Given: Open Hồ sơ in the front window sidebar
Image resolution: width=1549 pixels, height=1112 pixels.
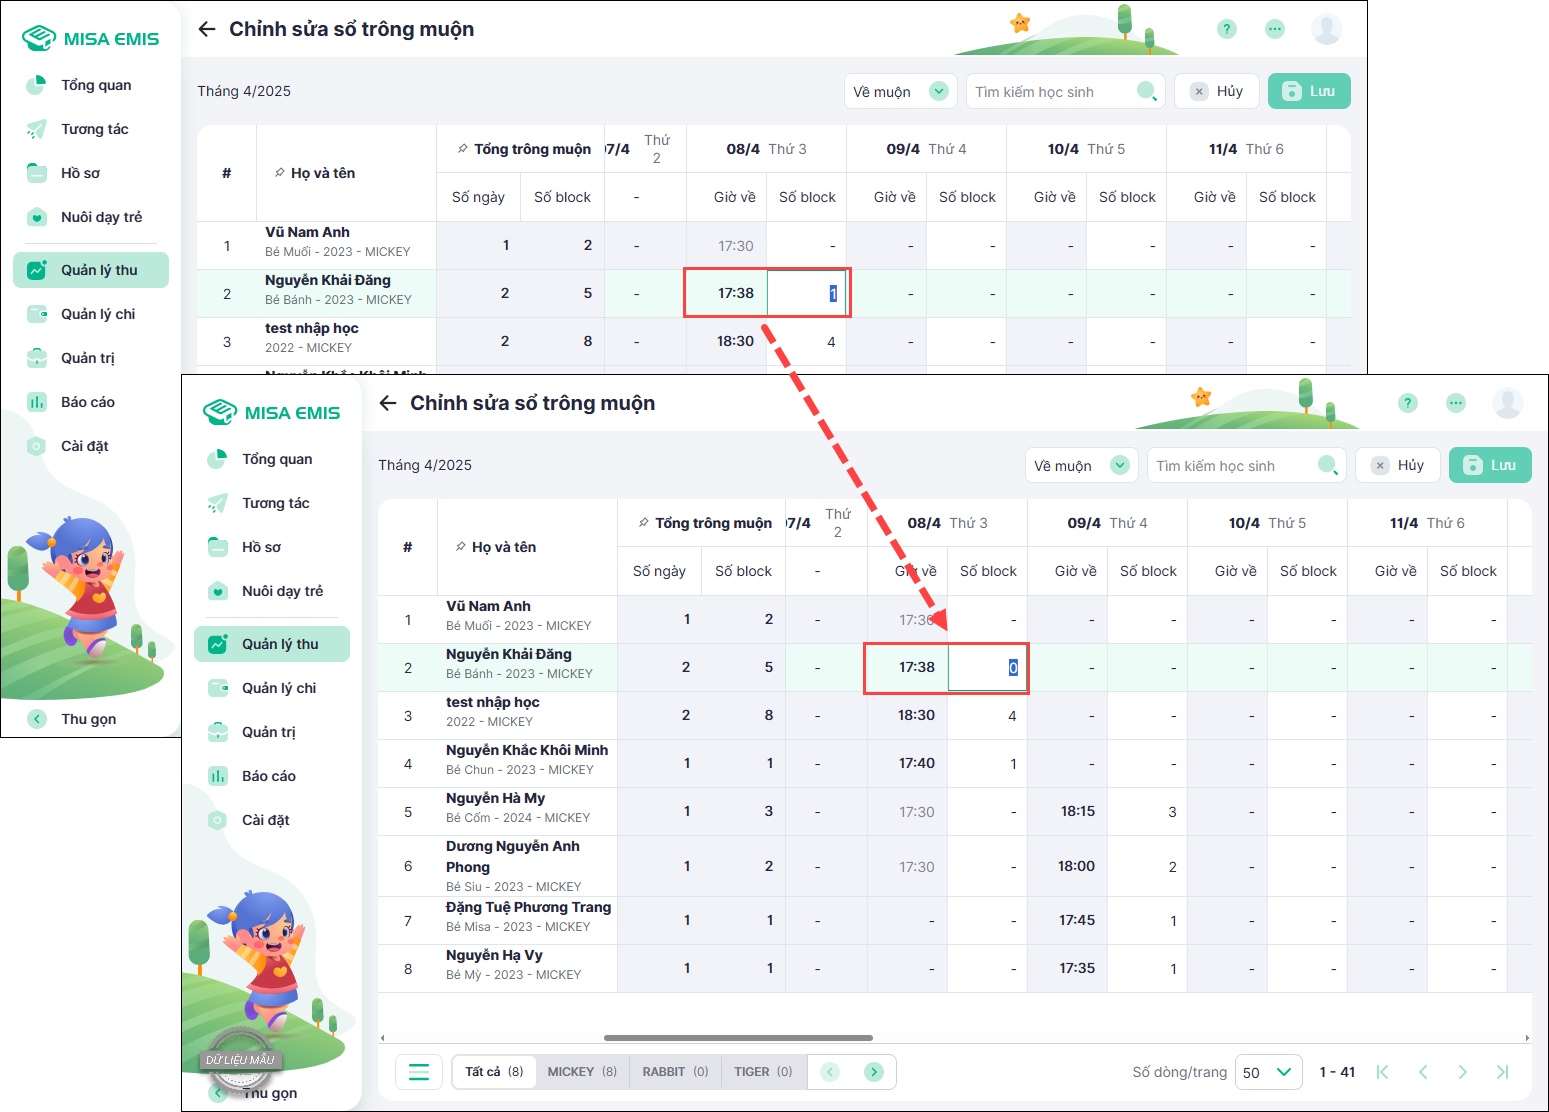Looking at the screenshot, I should [x=271, y=547].
